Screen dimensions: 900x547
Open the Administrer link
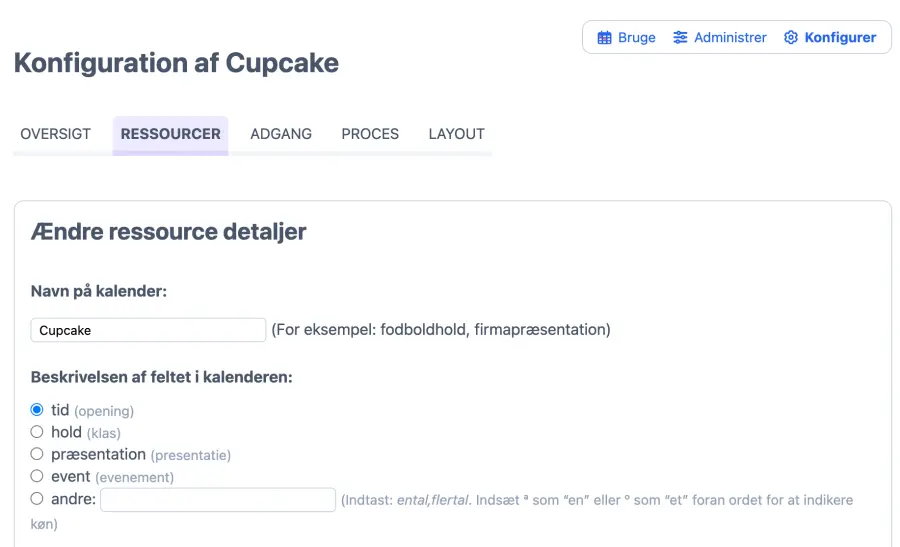730,38
